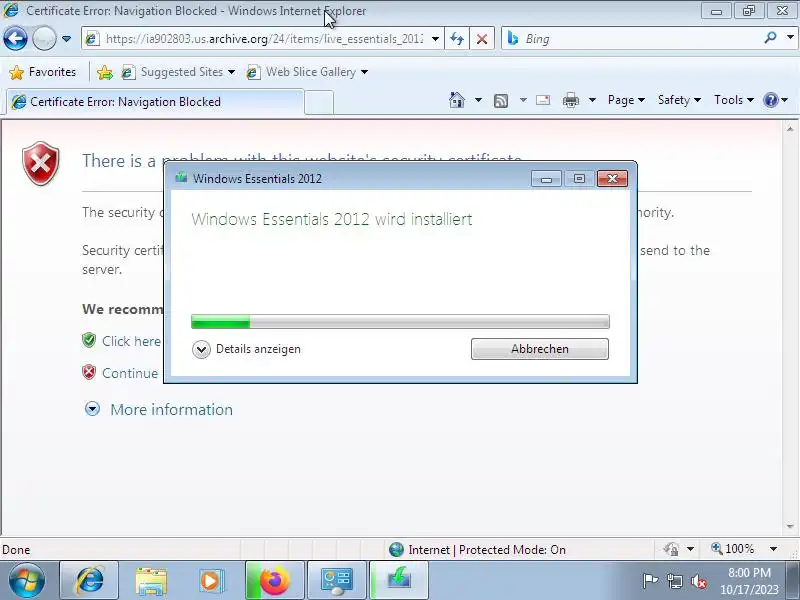Click the status bar privacy report icon
Viewport: 800px width, 600px height.
coord(671,549)
